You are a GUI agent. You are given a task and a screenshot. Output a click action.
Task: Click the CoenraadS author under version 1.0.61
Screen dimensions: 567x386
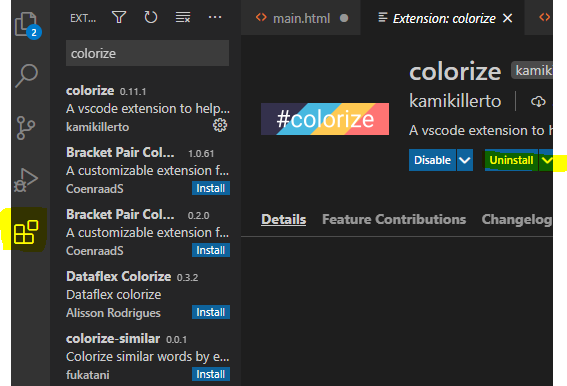point(95,188)
